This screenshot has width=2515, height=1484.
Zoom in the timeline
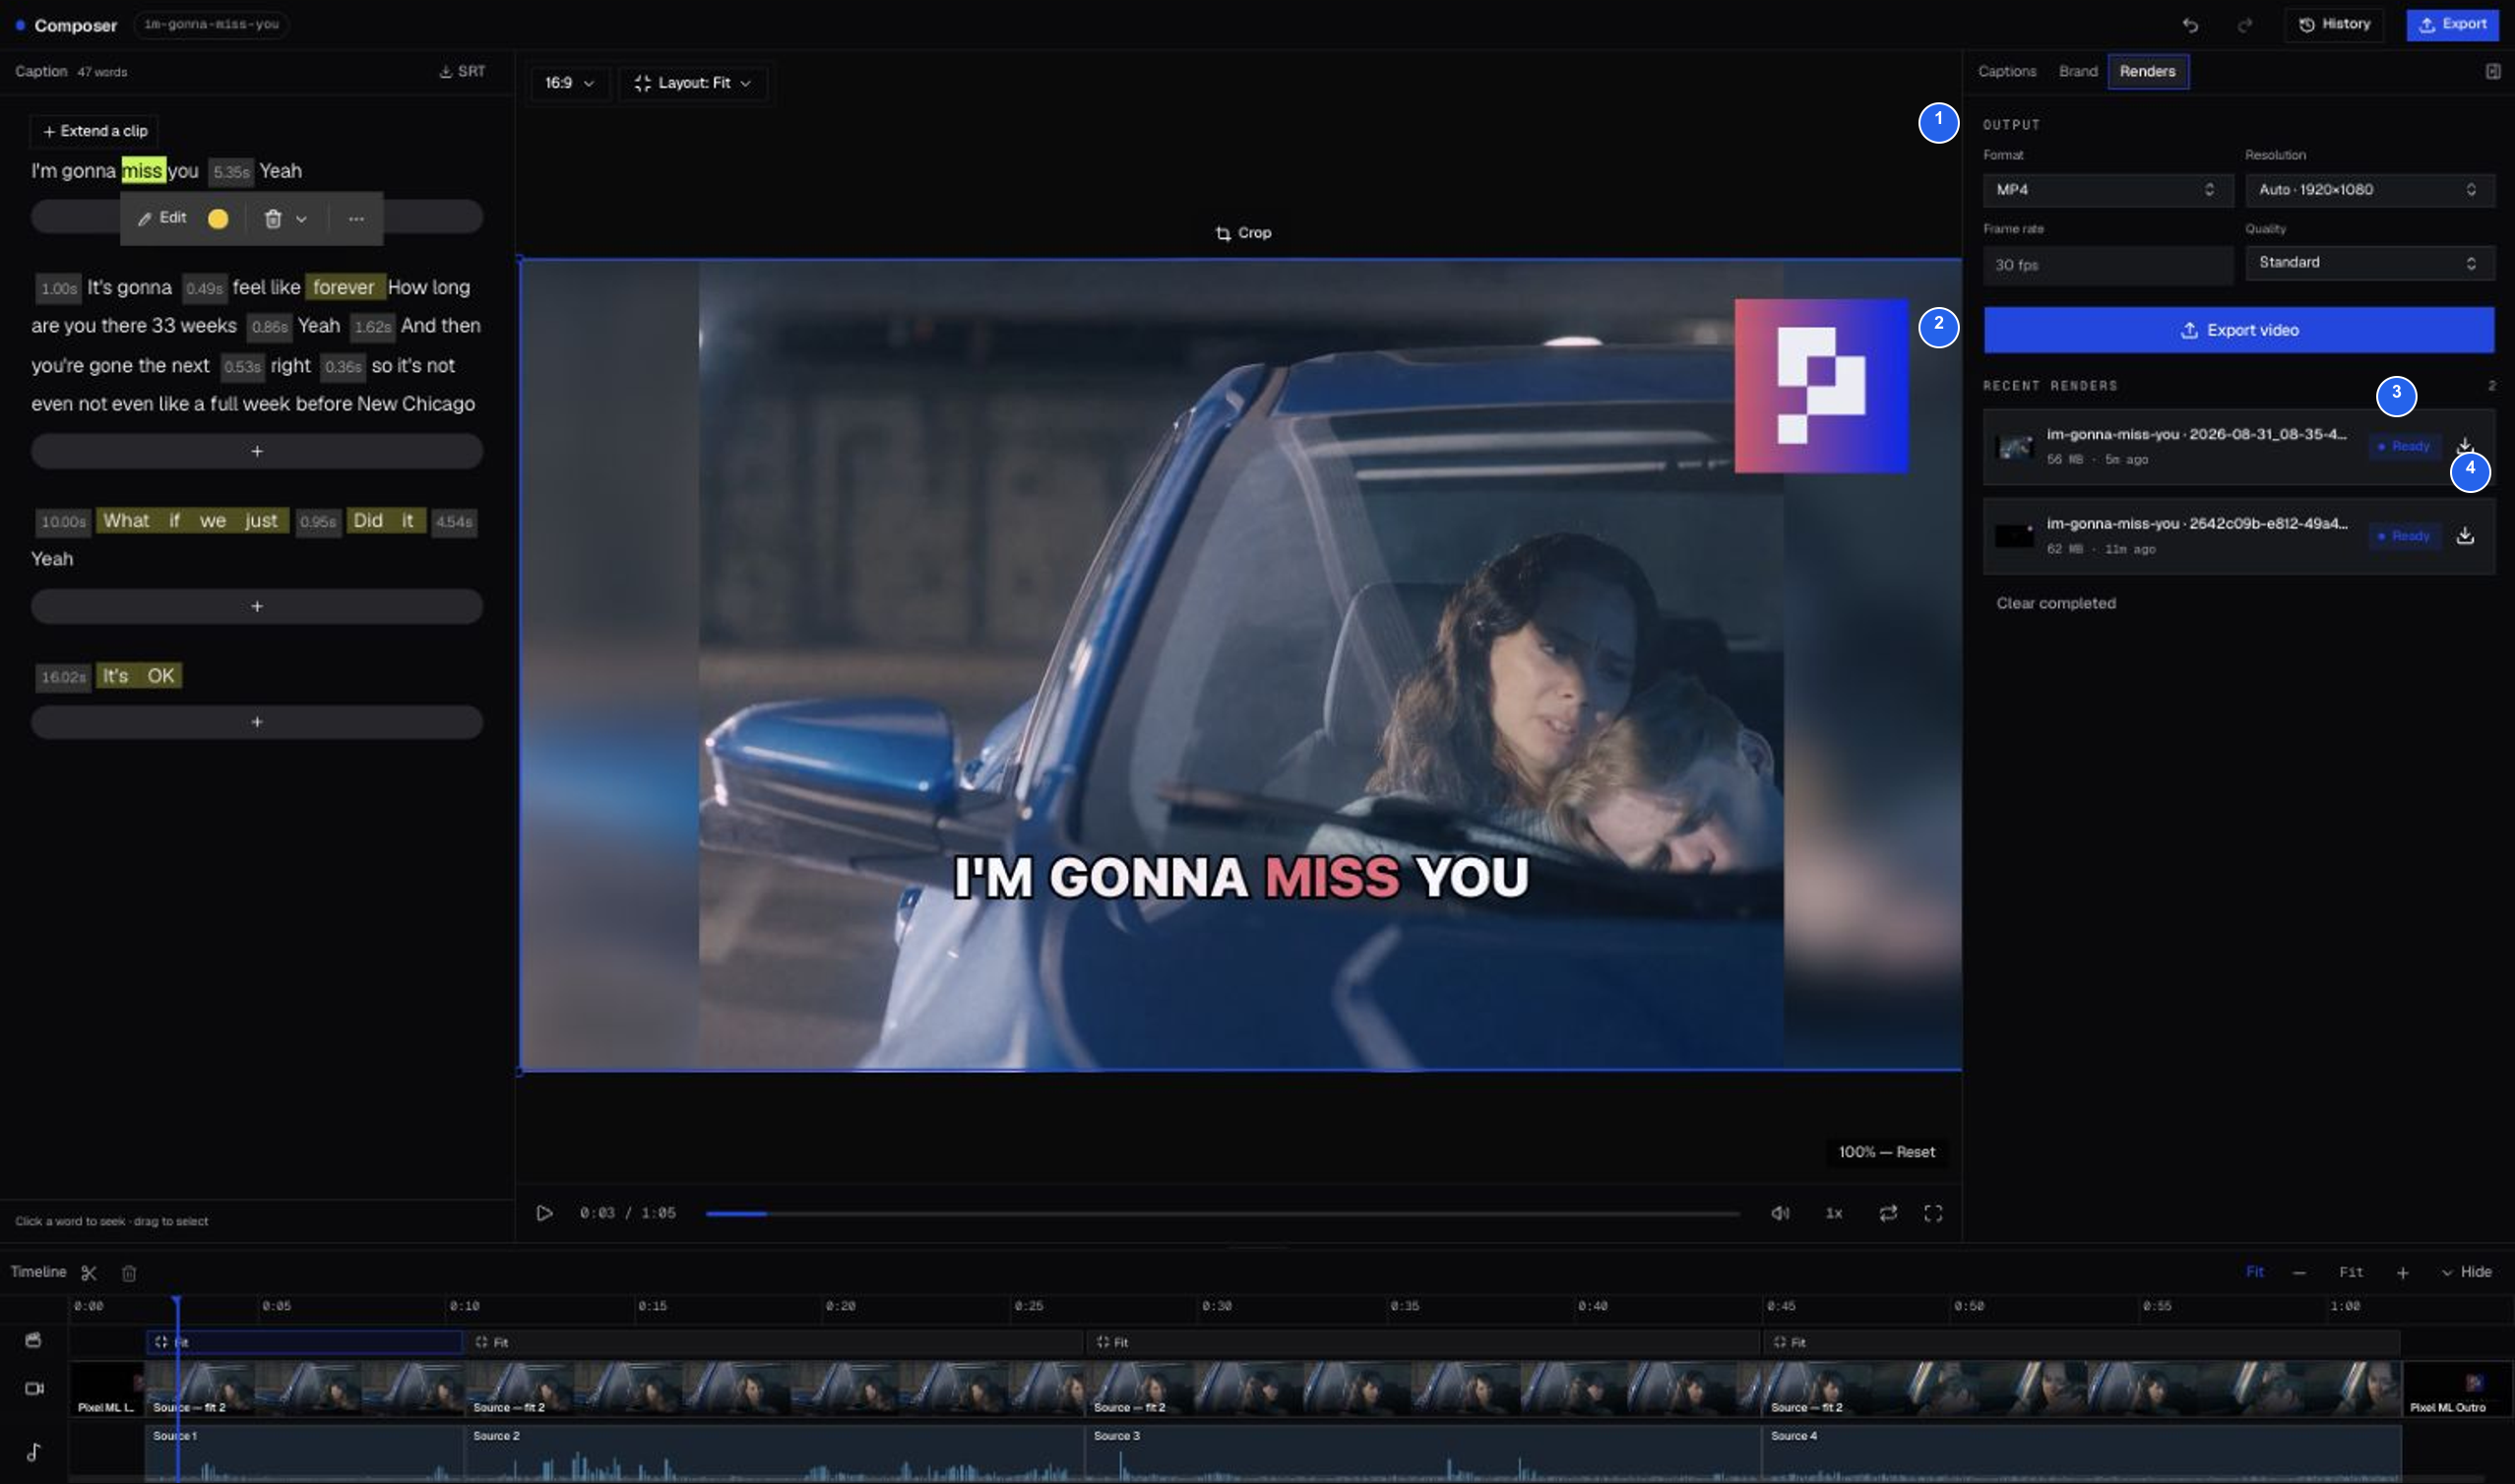tap(2402, 1273)
